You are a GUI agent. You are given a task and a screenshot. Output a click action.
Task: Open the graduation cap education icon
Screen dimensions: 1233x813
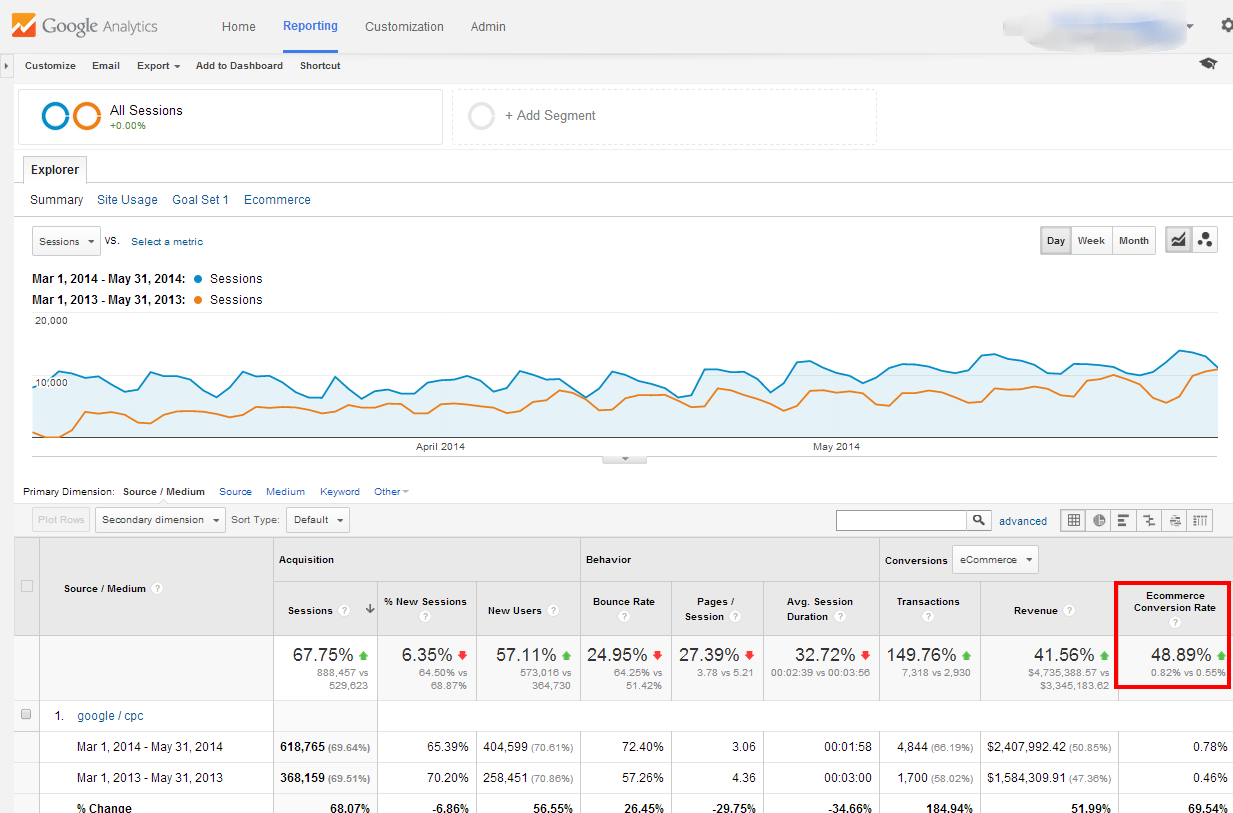pos(1208,64)
